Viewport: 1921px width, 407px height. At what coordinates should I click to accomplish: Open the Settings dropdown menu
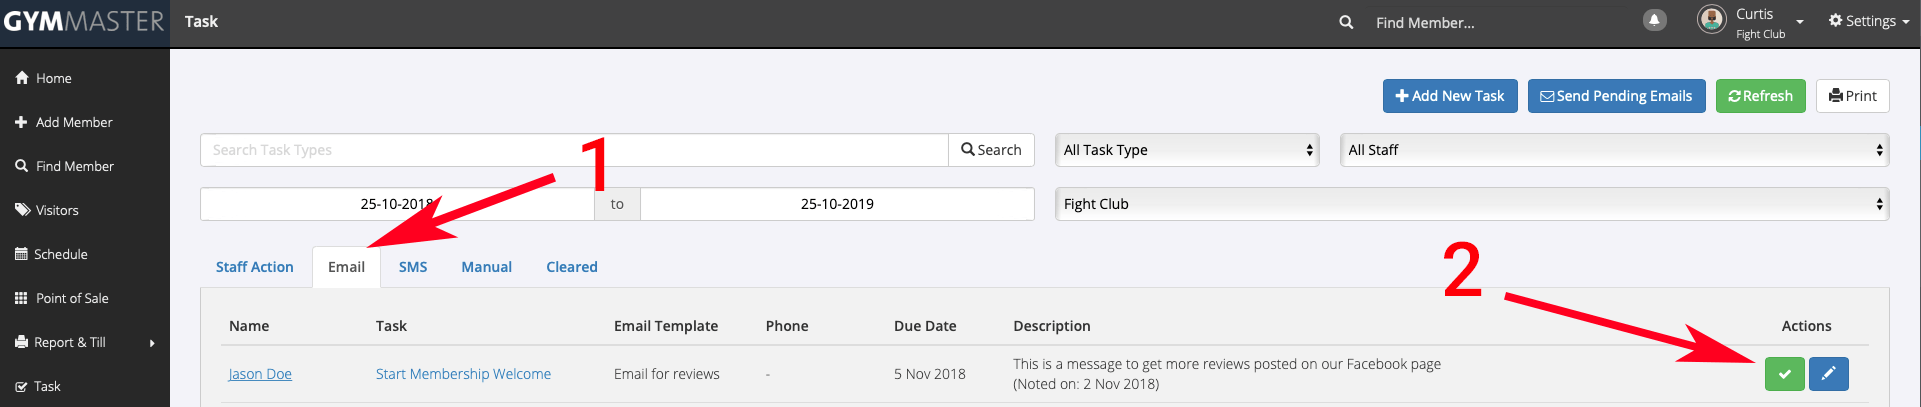[1868, 21]
